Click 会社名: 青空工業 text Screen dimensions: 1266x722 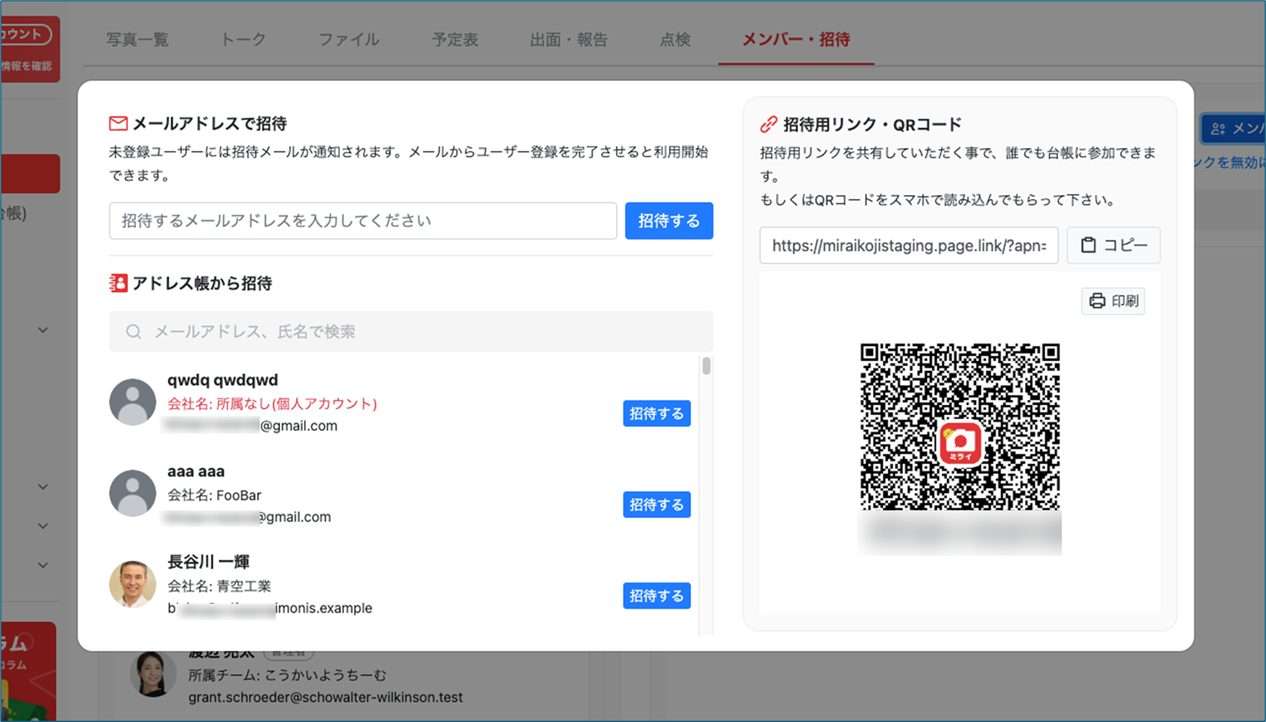coord(219,586)
